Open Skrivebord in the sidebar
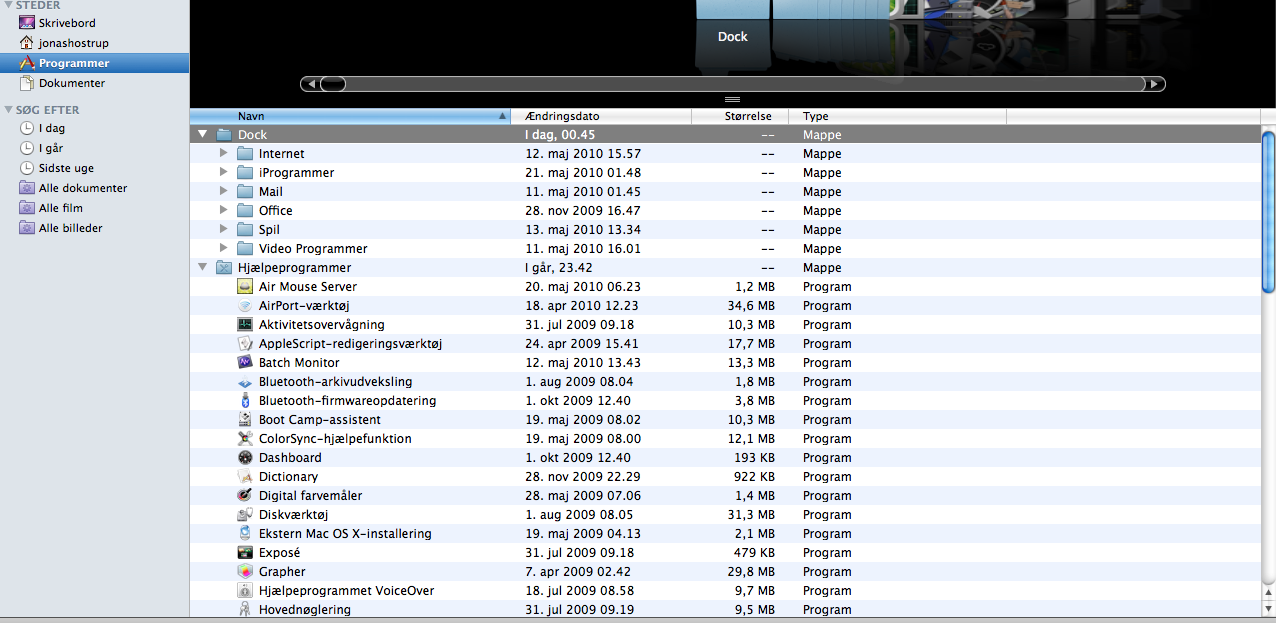This screenshot has height=623, width=1276. point(68,23)
